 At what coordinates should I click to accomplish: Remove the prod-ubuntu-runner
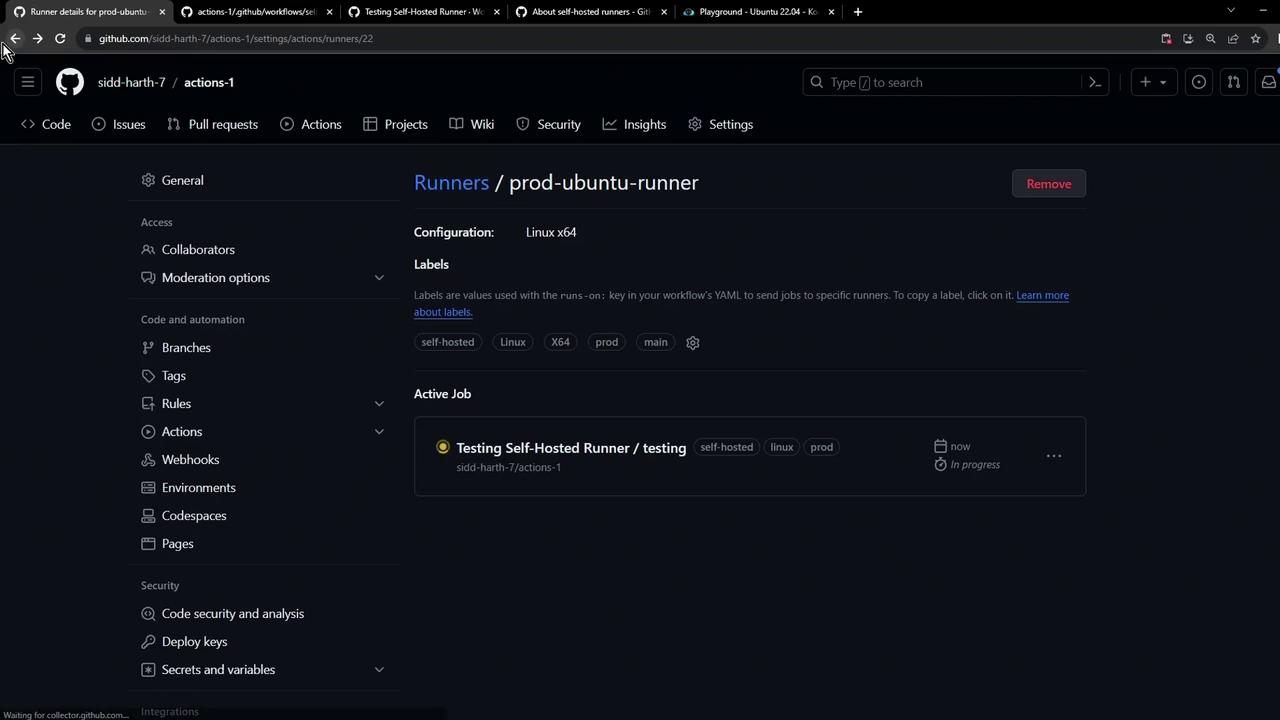[x=1048, y=183]
